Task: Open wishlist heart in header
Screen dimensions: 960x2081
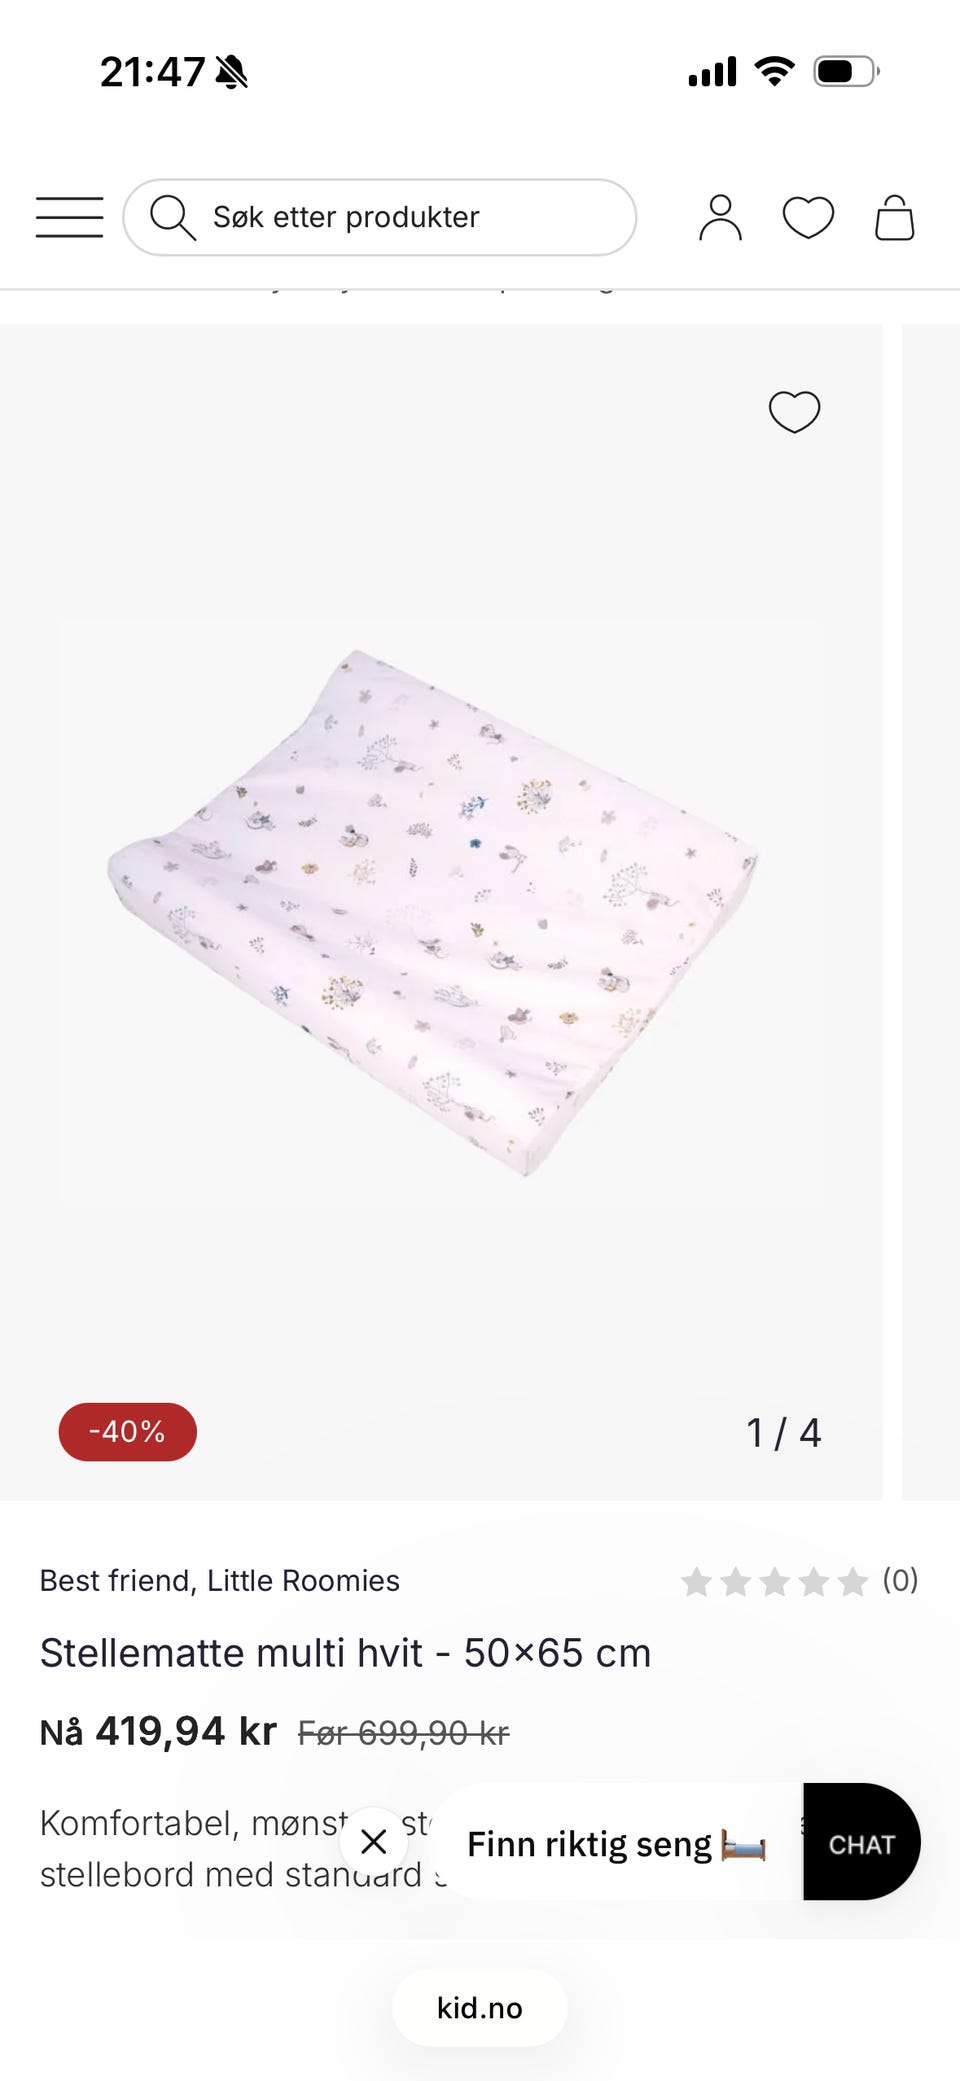Action: click(x=808, y=217)
